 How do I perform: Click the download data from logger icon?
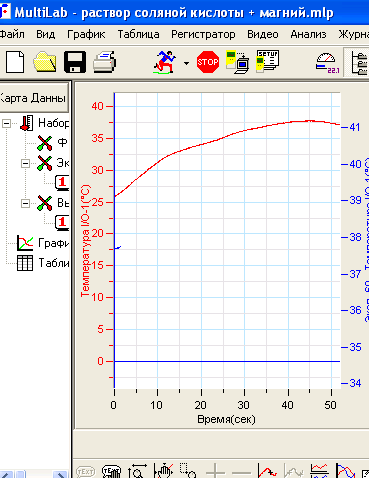(x=237, y=62)
